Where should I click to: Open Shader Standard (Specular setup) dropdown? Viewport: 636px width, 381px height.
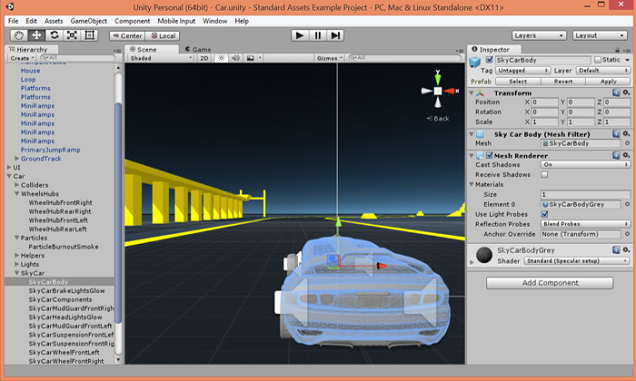pos(576,261)
